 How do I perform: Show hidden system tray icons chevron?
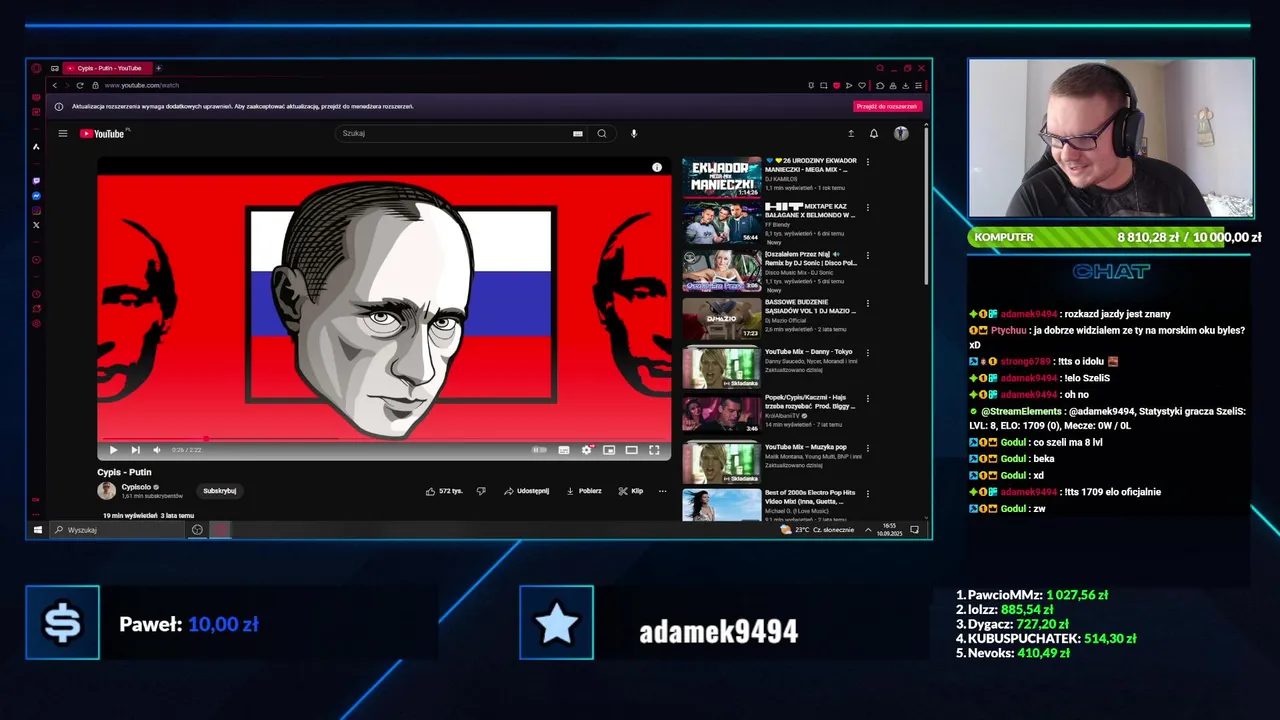coord(868,530)
